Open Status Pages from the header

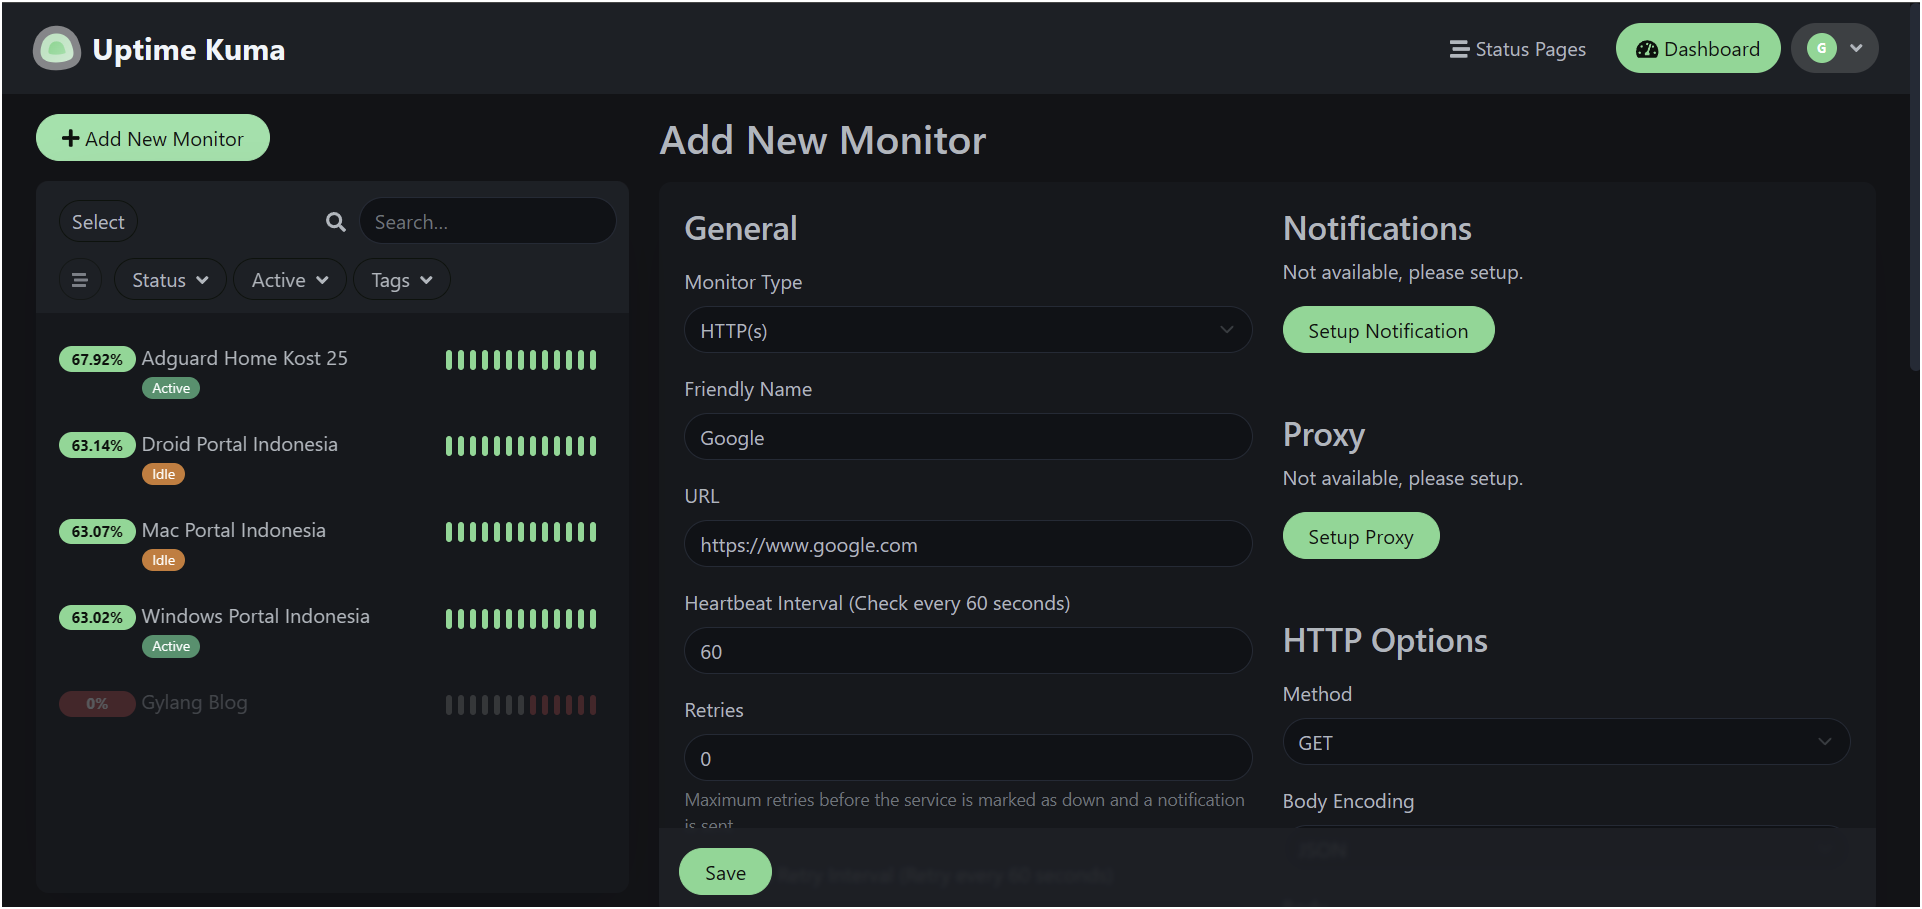pyautogui.click(x=1517, y=49)
